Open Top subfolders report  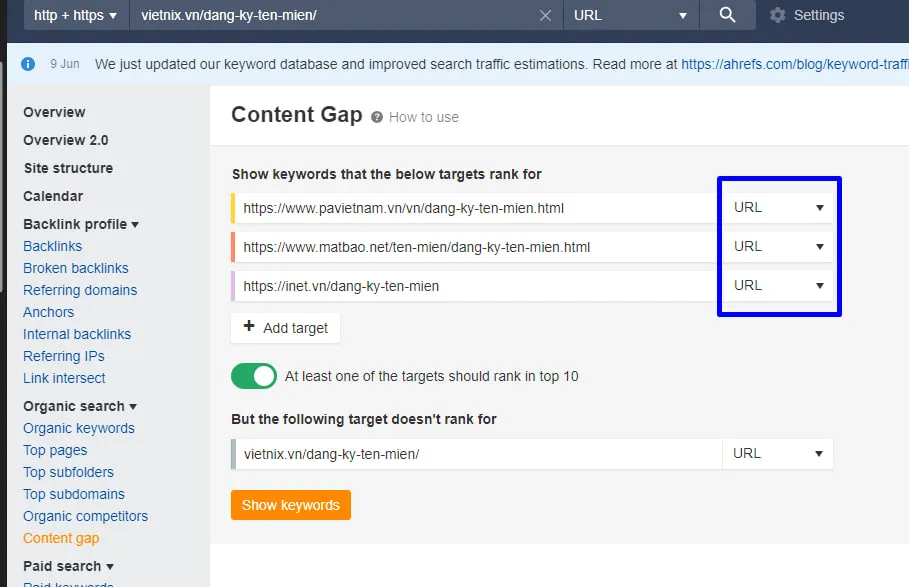pos(68,472)
